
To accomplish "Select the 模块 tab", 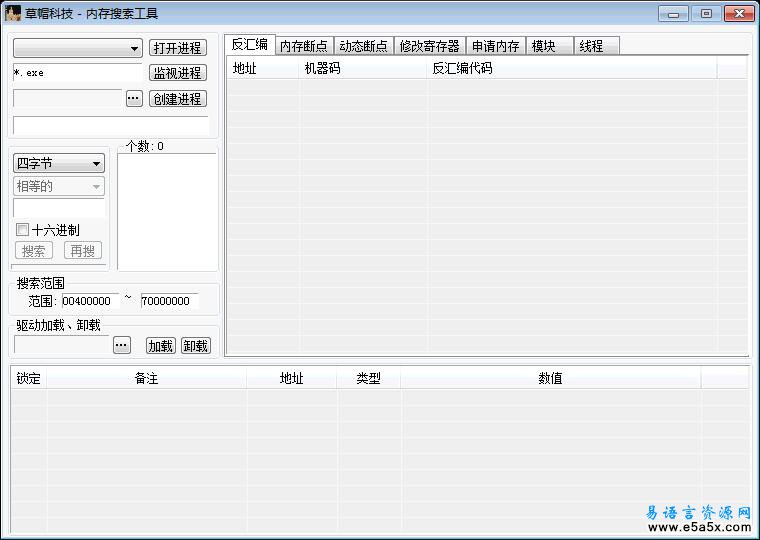I will pos(549,46).
